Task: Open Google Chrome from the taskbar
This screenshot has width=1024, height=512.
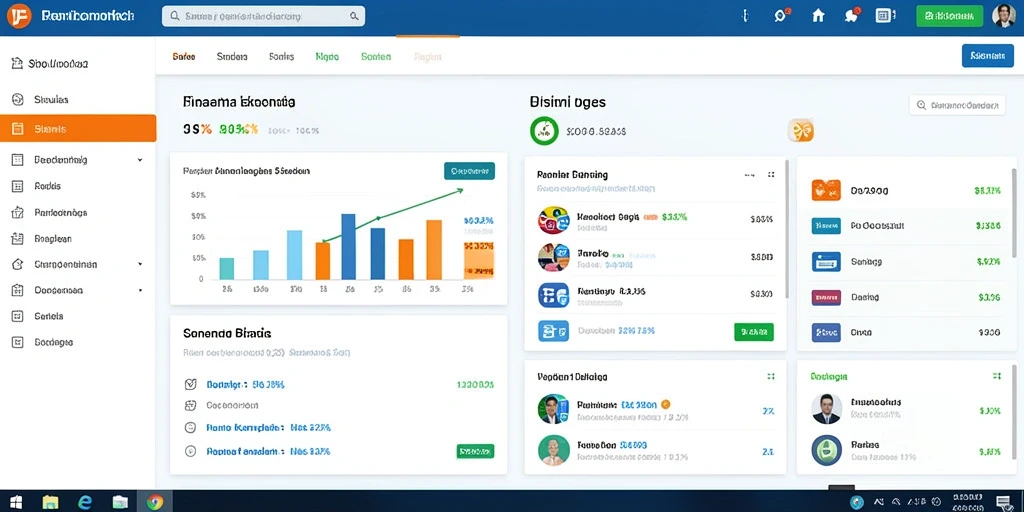Action: [x=155, y=502]
